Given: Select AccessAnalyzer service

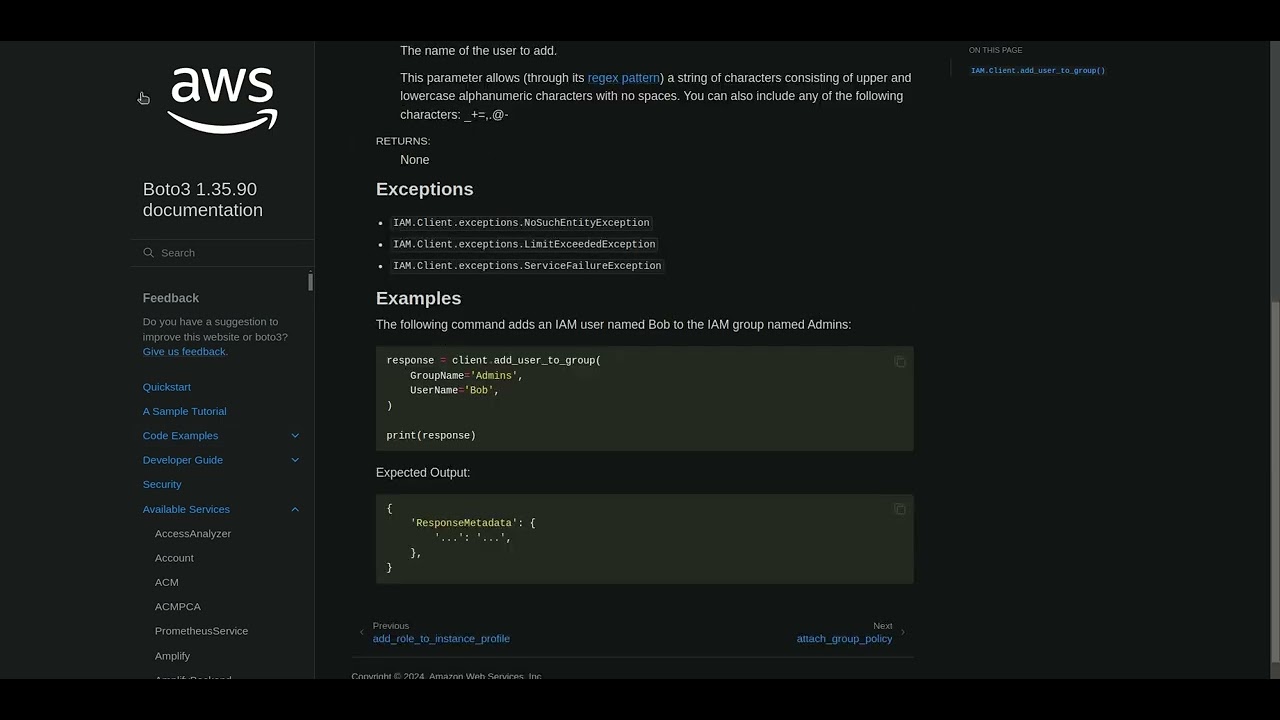Looking at the screenshot, I should point(193,534).
